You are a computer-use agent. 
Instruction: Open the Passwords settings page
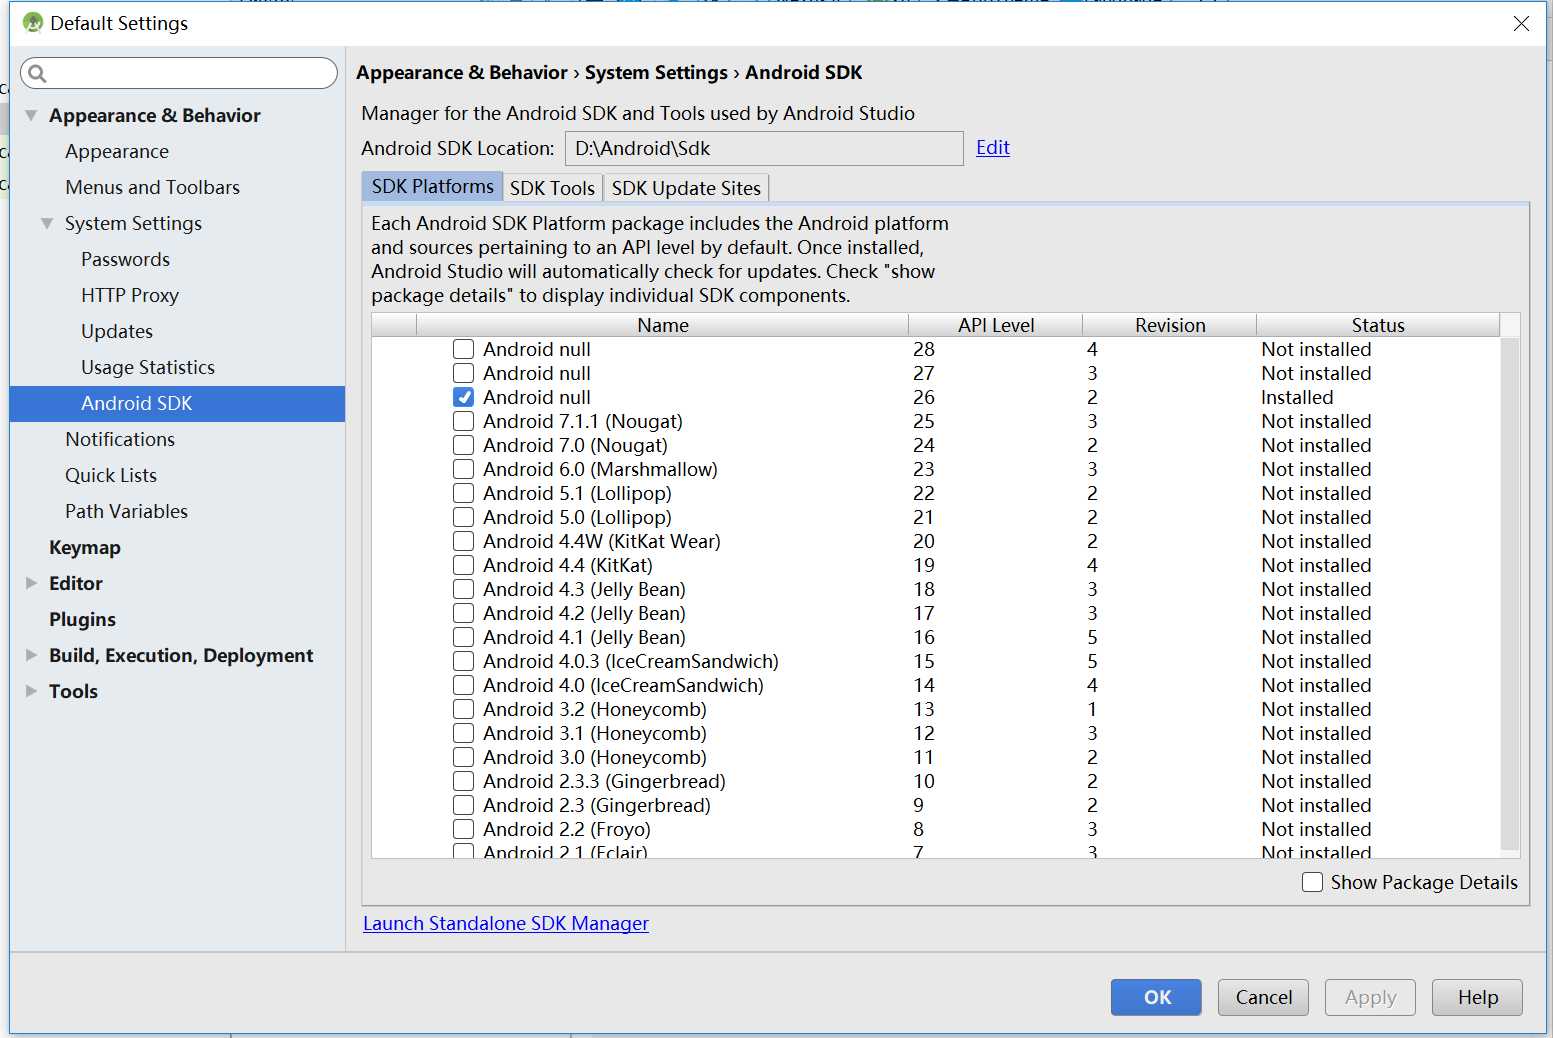click(125, 259)
